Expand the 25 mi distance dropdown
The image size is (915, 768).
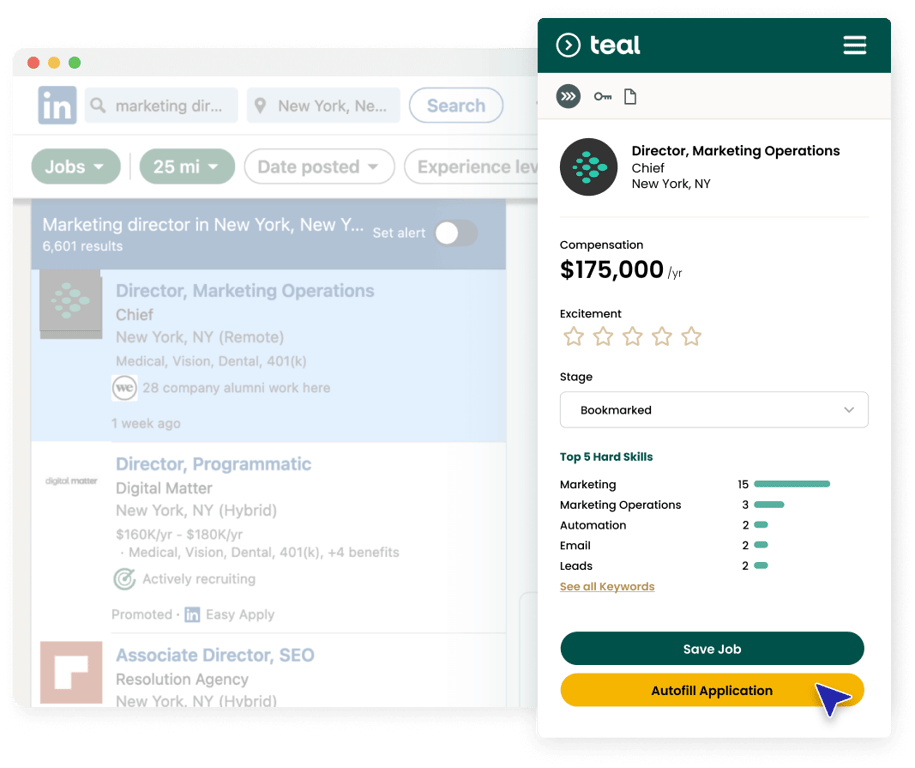[x=187, y=166]
